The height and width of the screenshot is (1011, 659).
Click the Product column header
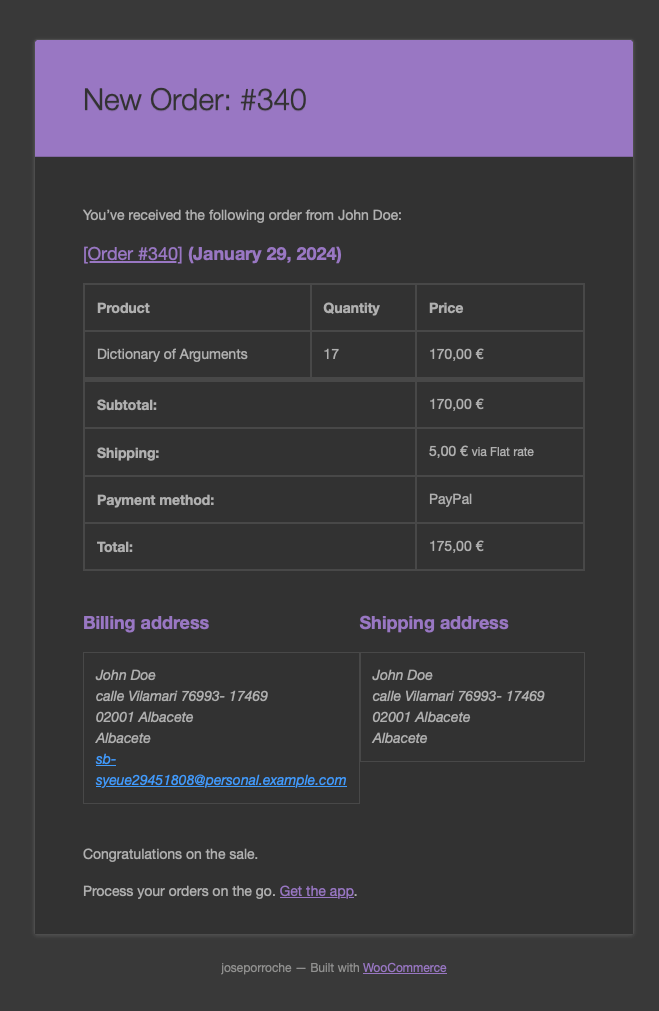[123, 308]
